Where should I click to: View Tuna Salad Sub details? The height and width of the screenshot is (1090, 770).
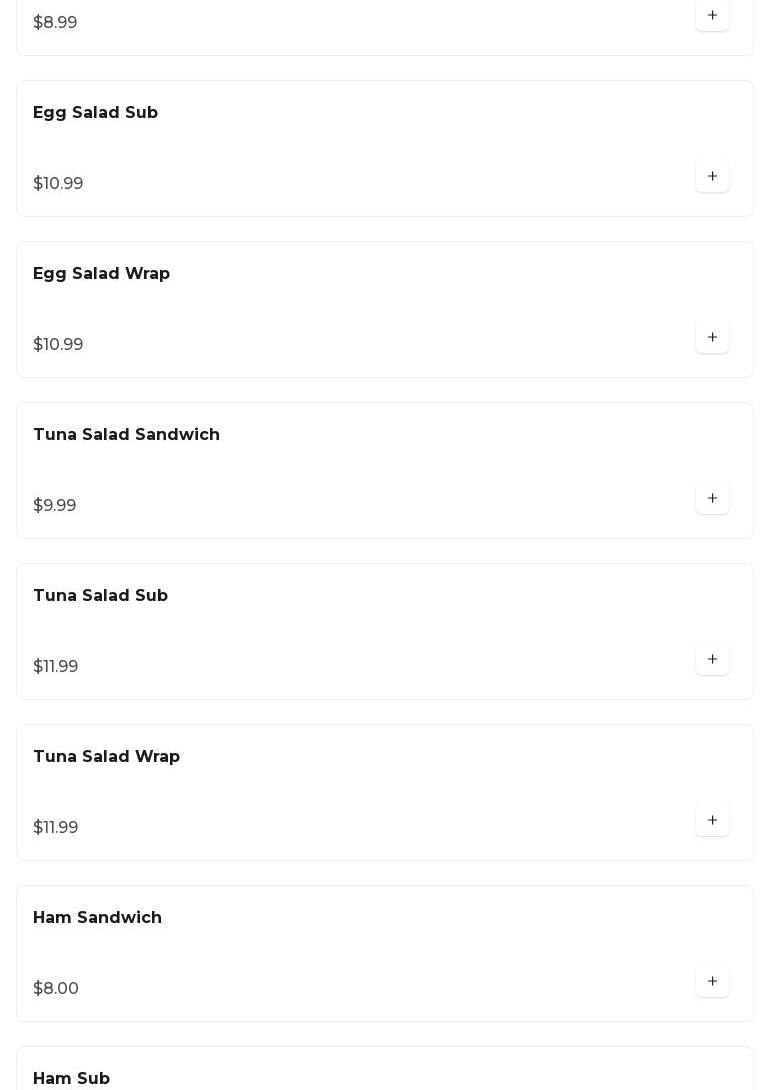(100, 596)
